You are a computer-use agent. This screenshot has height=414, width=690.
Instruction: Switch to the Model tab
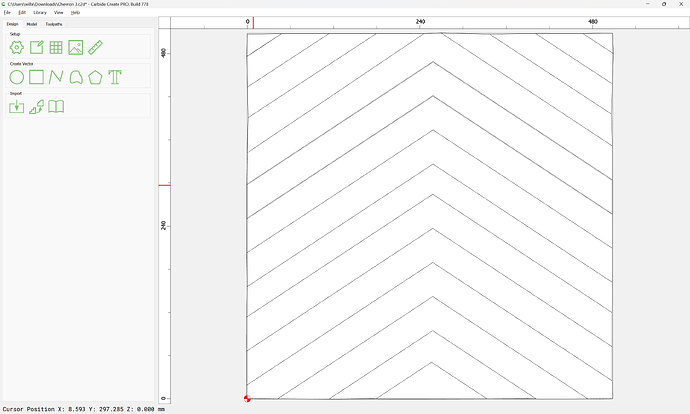coord(32,24)
